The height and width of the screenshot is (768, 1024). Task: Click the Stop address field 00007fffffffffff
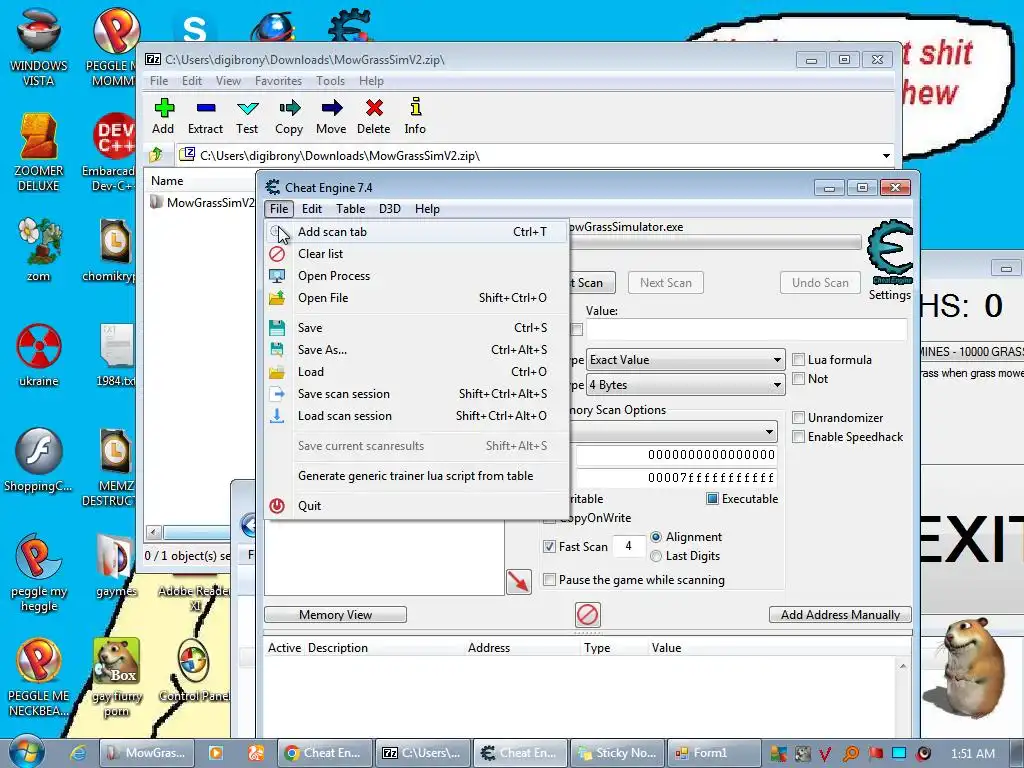coord(675,477)
